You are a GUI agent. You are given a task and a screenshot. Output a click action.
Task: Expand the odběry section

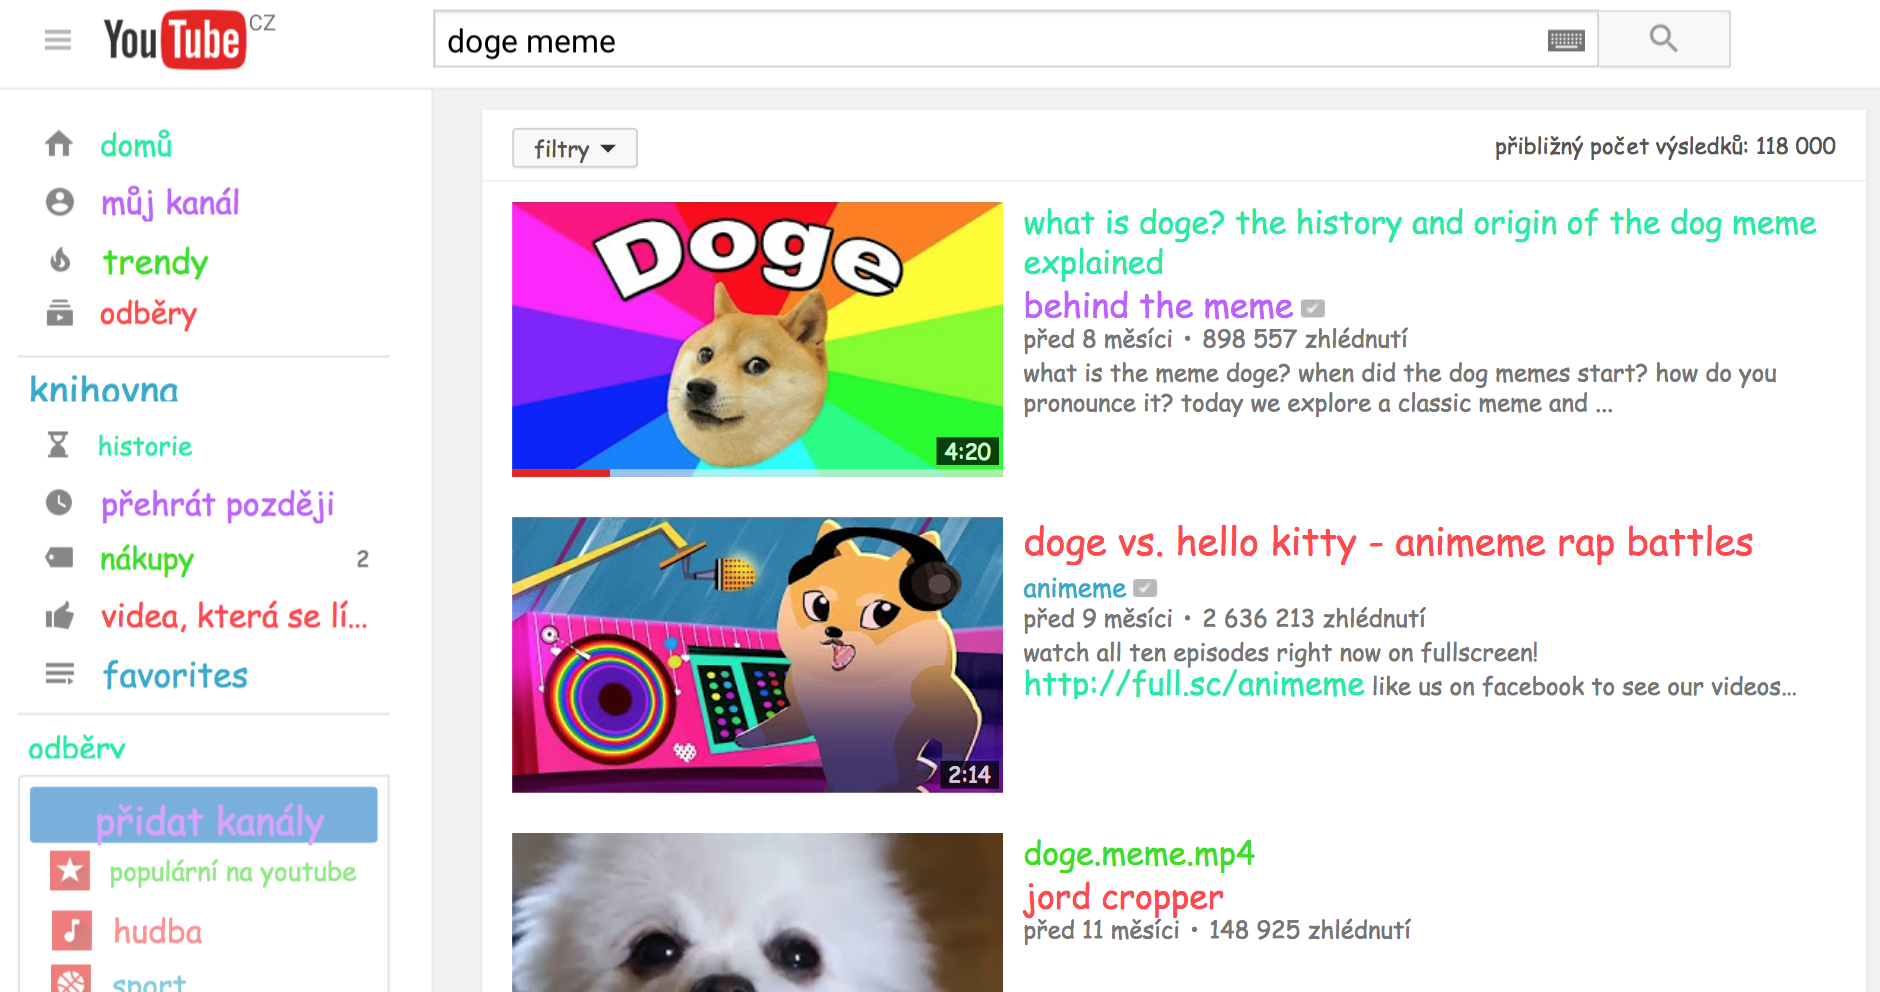(77, 748)
